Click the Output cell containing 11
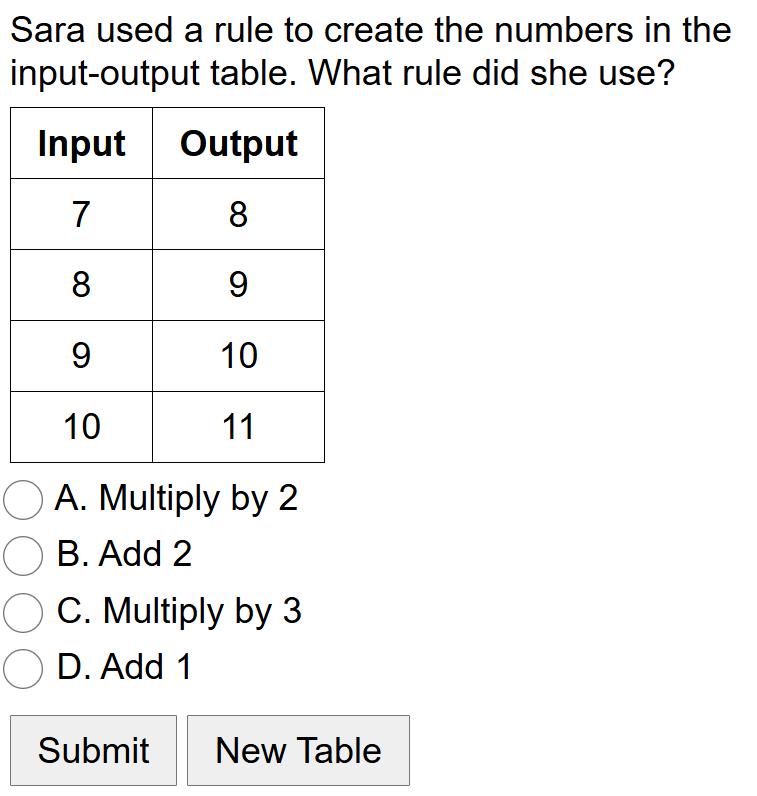757x796 pixels. point(238,427)
